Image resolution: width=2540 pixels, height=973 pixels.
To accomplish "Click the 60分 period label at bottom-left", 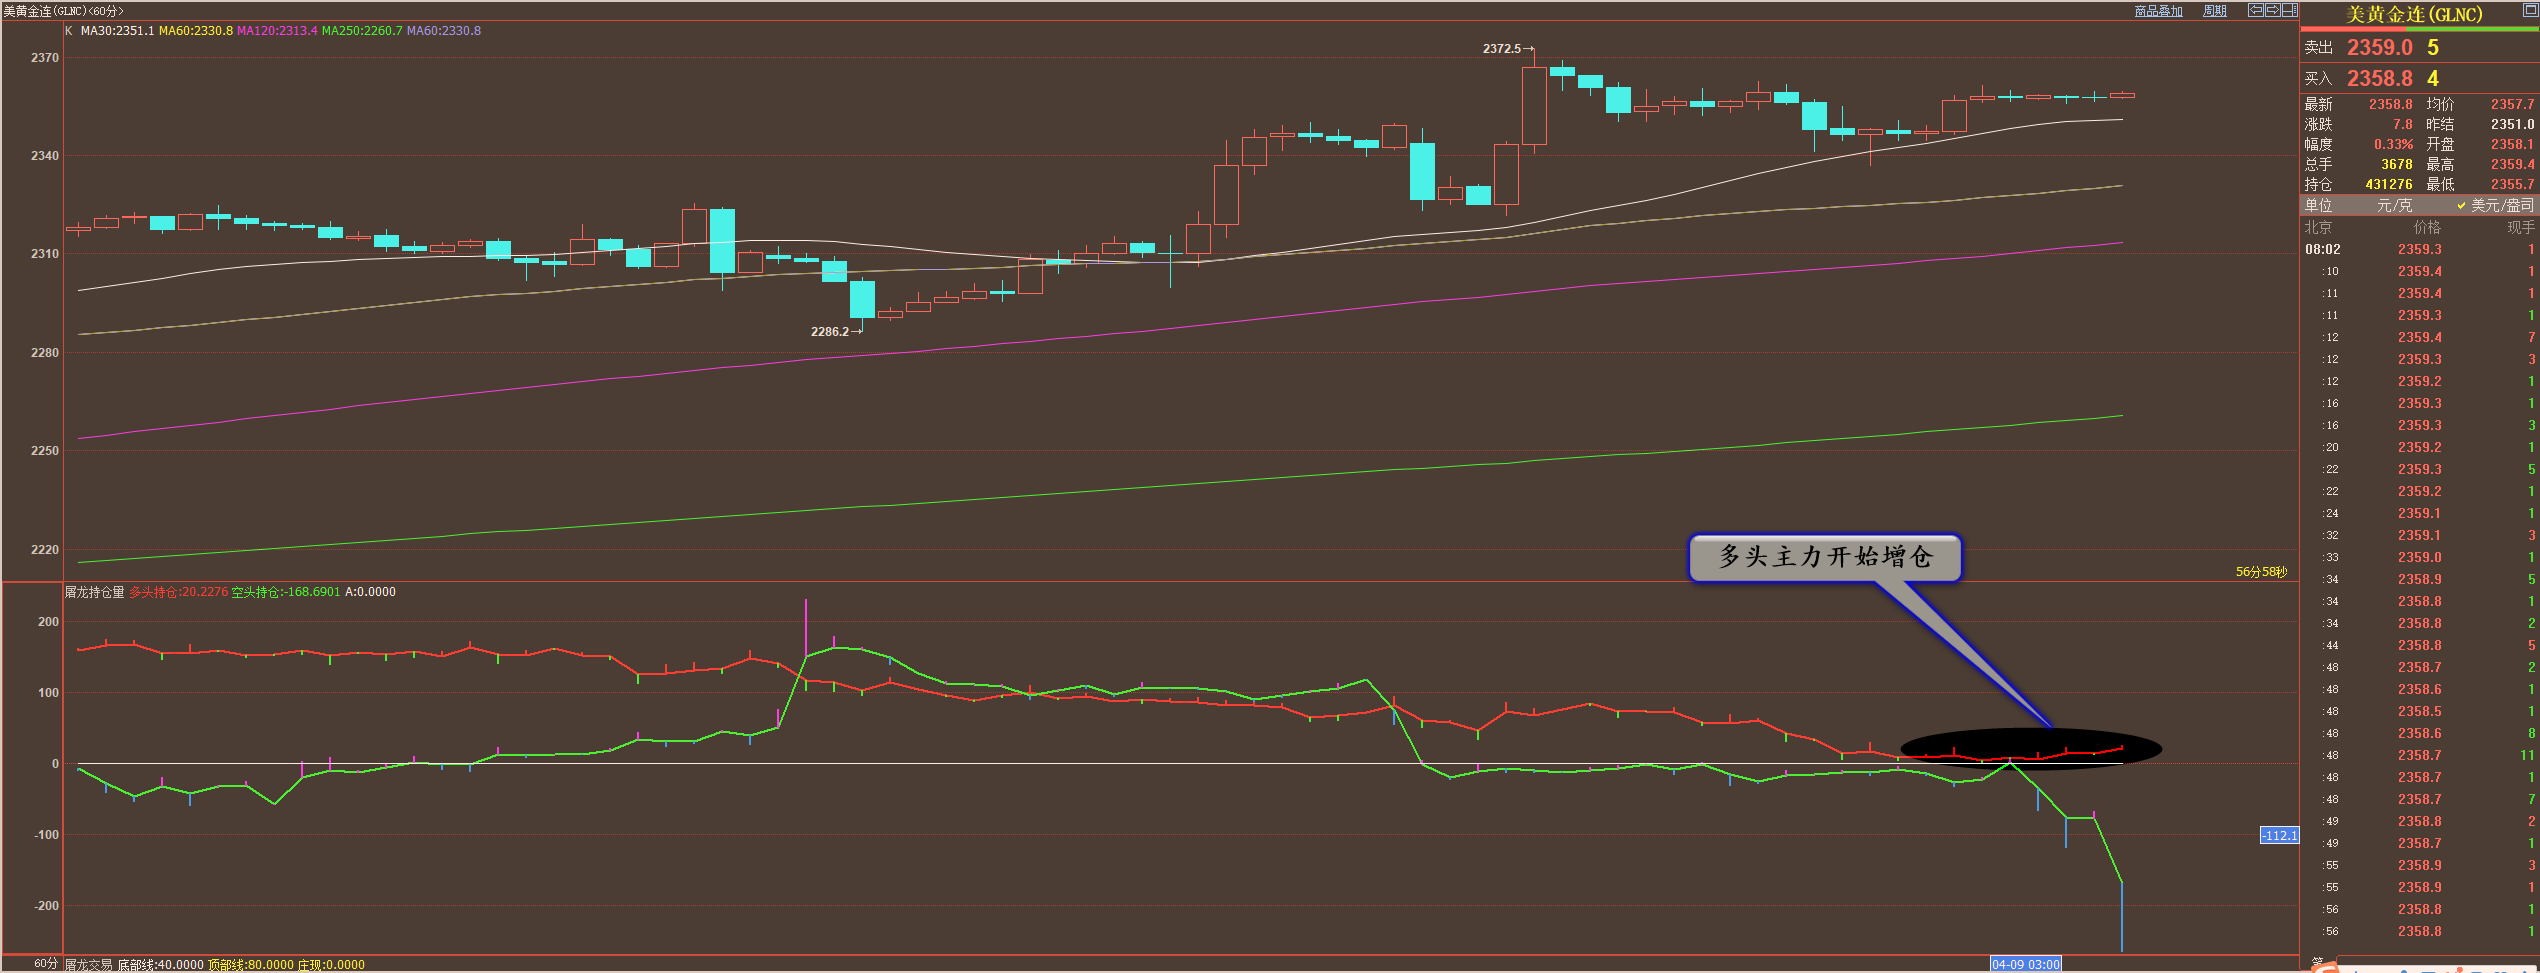I will (46, 964).
